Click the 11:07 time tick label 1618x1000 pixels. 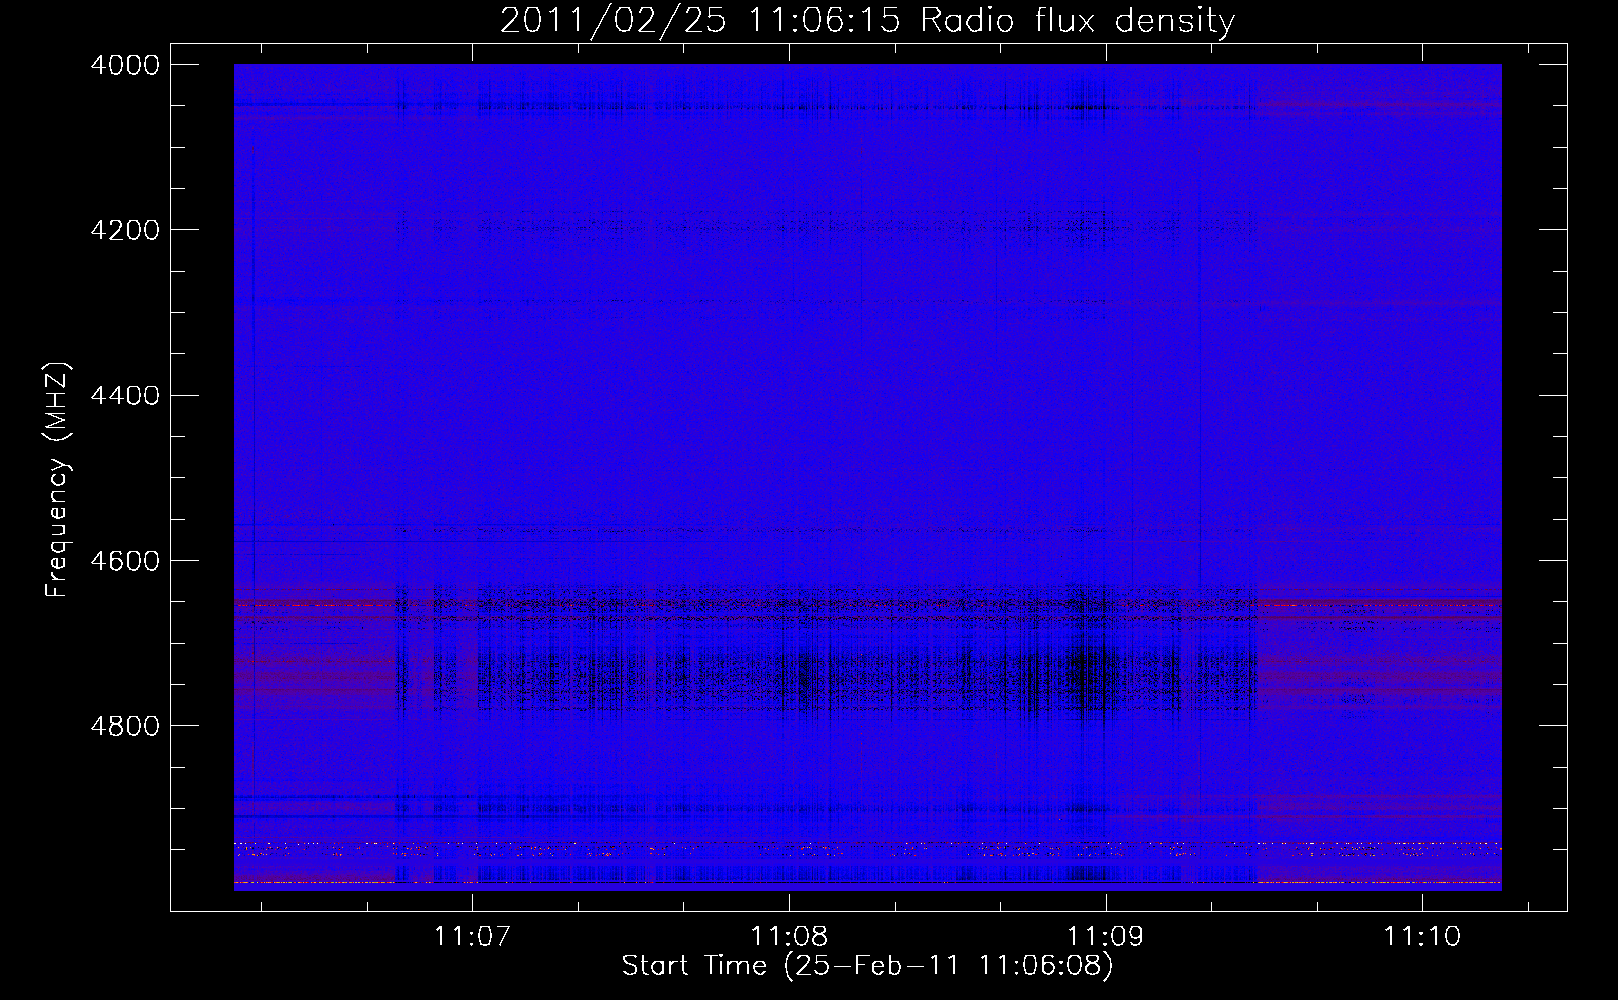[x=472, y=937]
